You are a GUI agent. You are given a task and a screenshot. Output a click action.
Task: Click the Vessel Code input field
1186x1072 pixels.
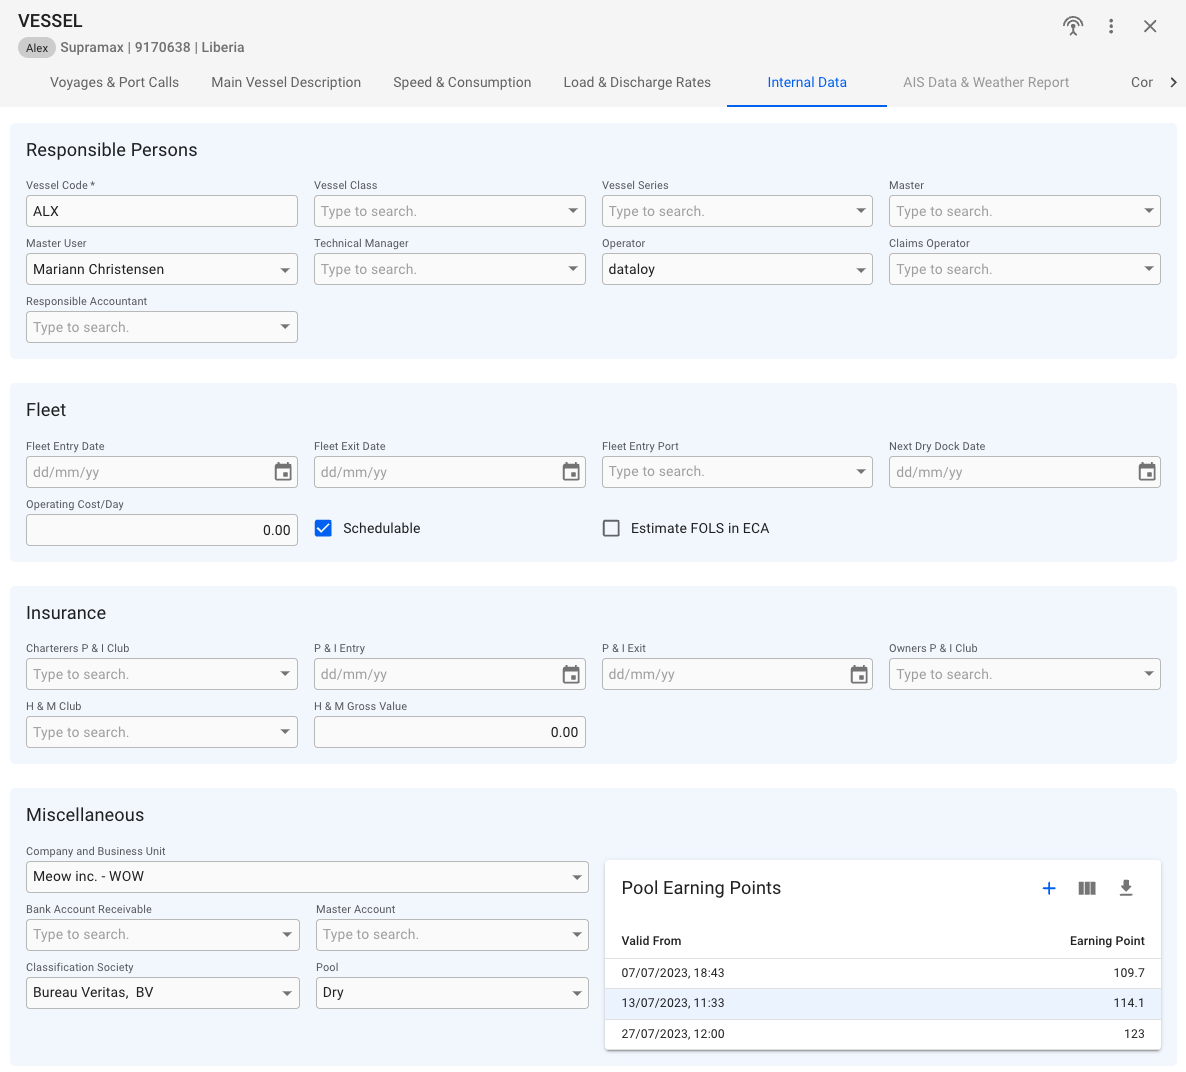161,211
